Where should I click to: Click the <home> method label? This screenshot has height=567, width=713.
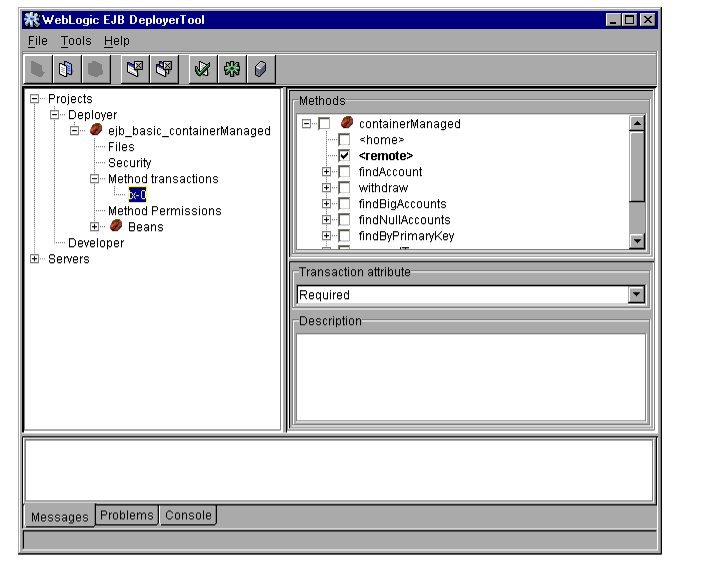point(382,140)
